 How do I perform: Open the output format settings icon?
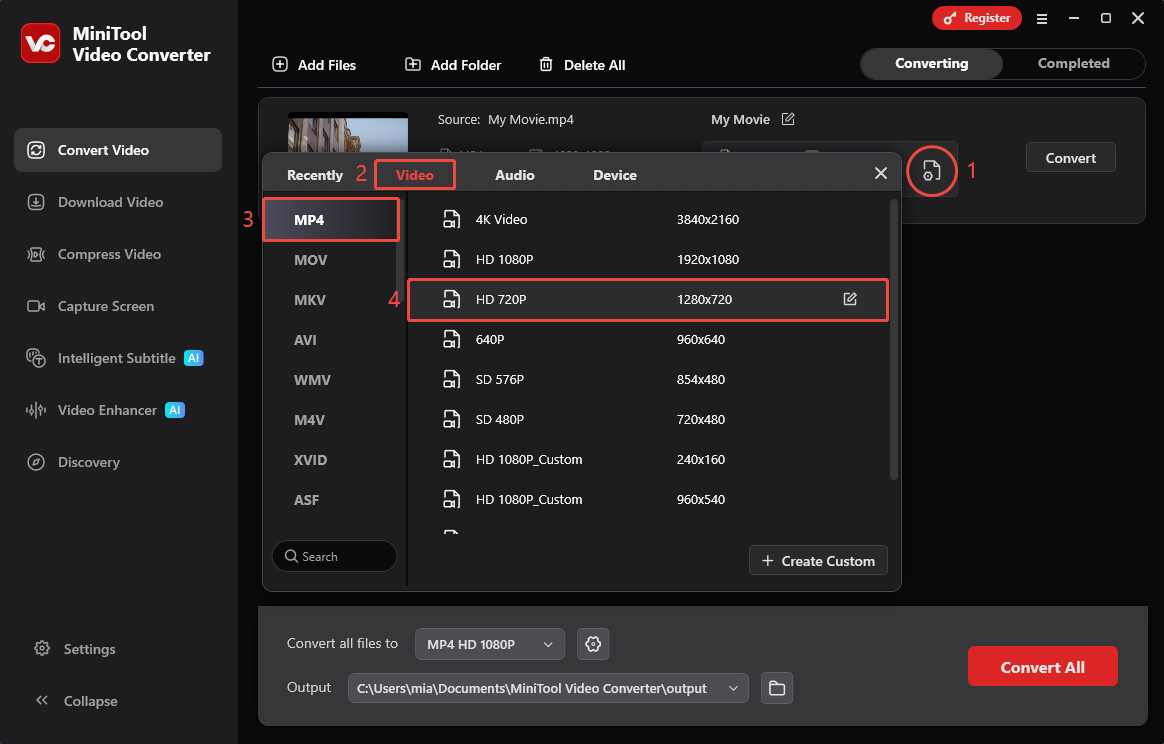pos(931,172)
